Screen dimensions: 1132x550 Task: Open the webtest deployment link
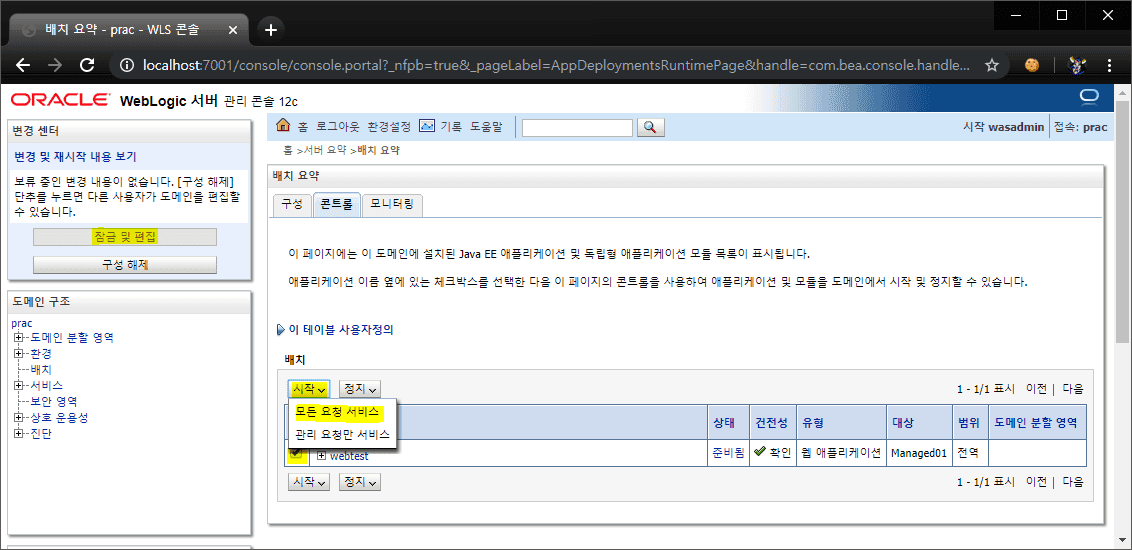pyautogui.click(x=349, y=456)
